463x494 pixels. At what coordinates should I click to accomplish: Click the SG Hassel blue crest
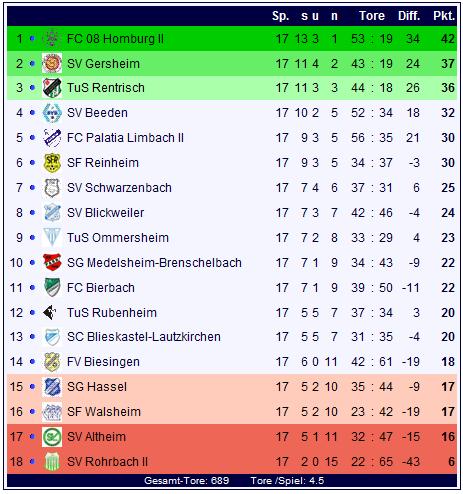pos(52,387)
